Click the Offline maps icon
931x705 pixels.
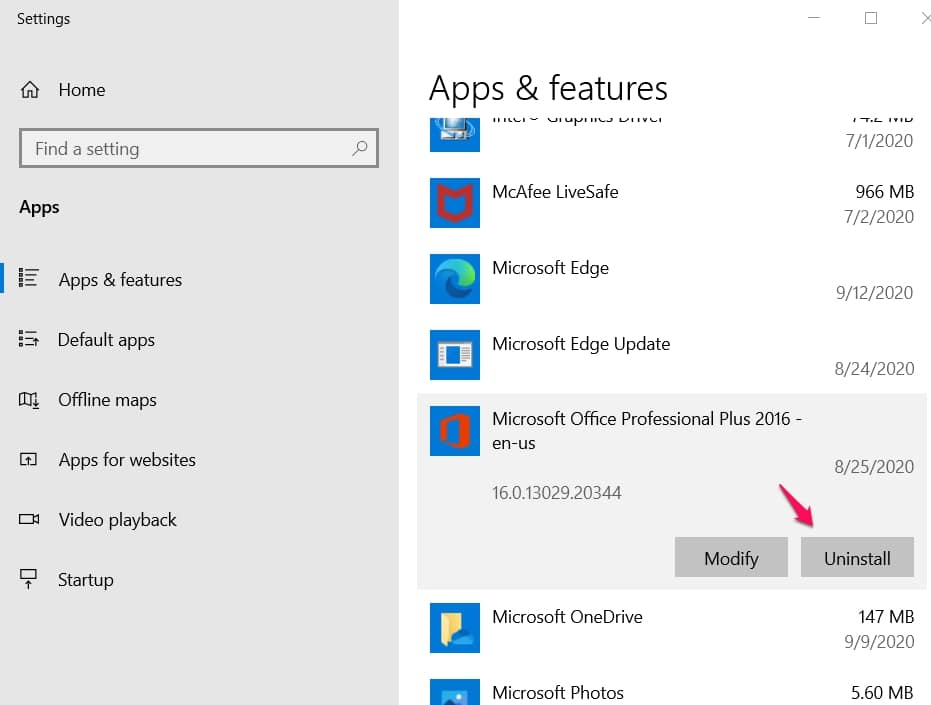pos(28,400)
